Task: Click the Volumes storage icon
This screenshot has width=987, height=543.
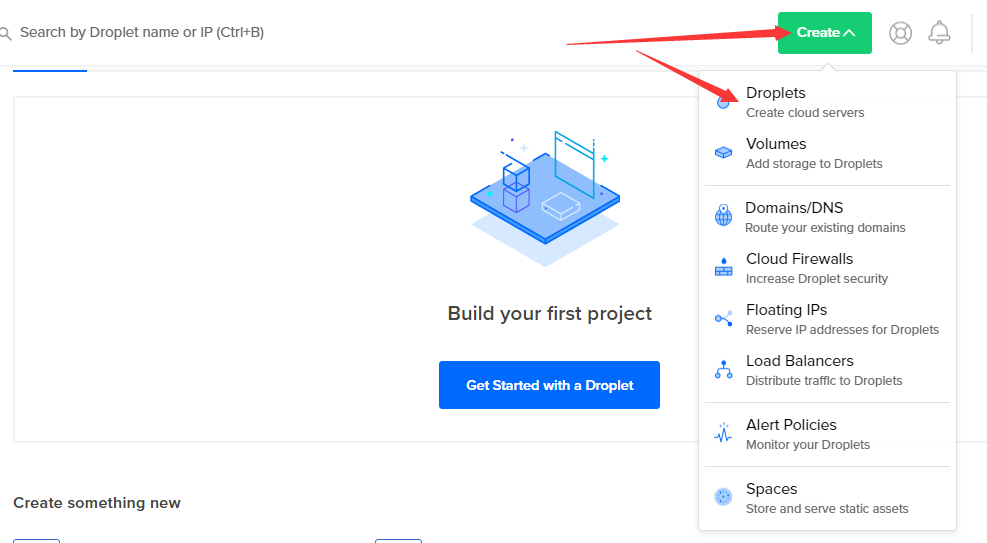Action: coord(723,152)
